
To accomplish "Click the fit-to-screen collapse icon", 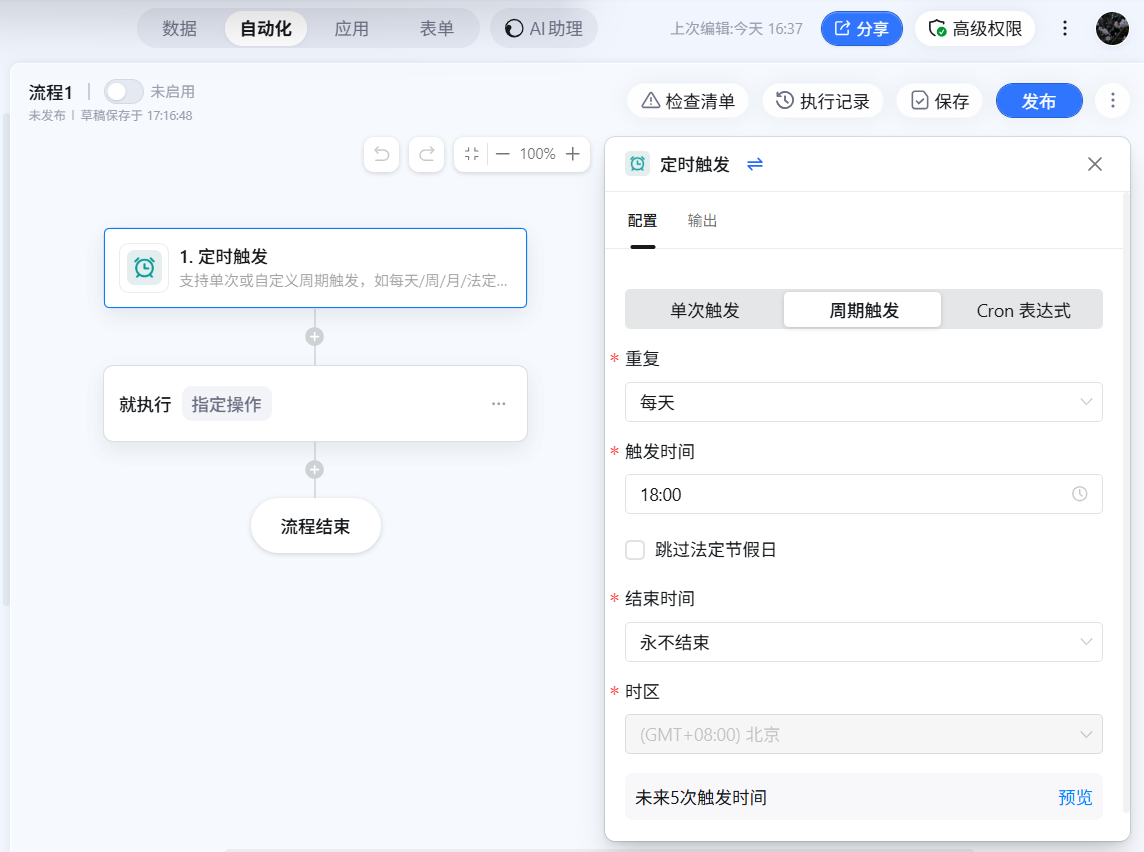I will [472, 154].
